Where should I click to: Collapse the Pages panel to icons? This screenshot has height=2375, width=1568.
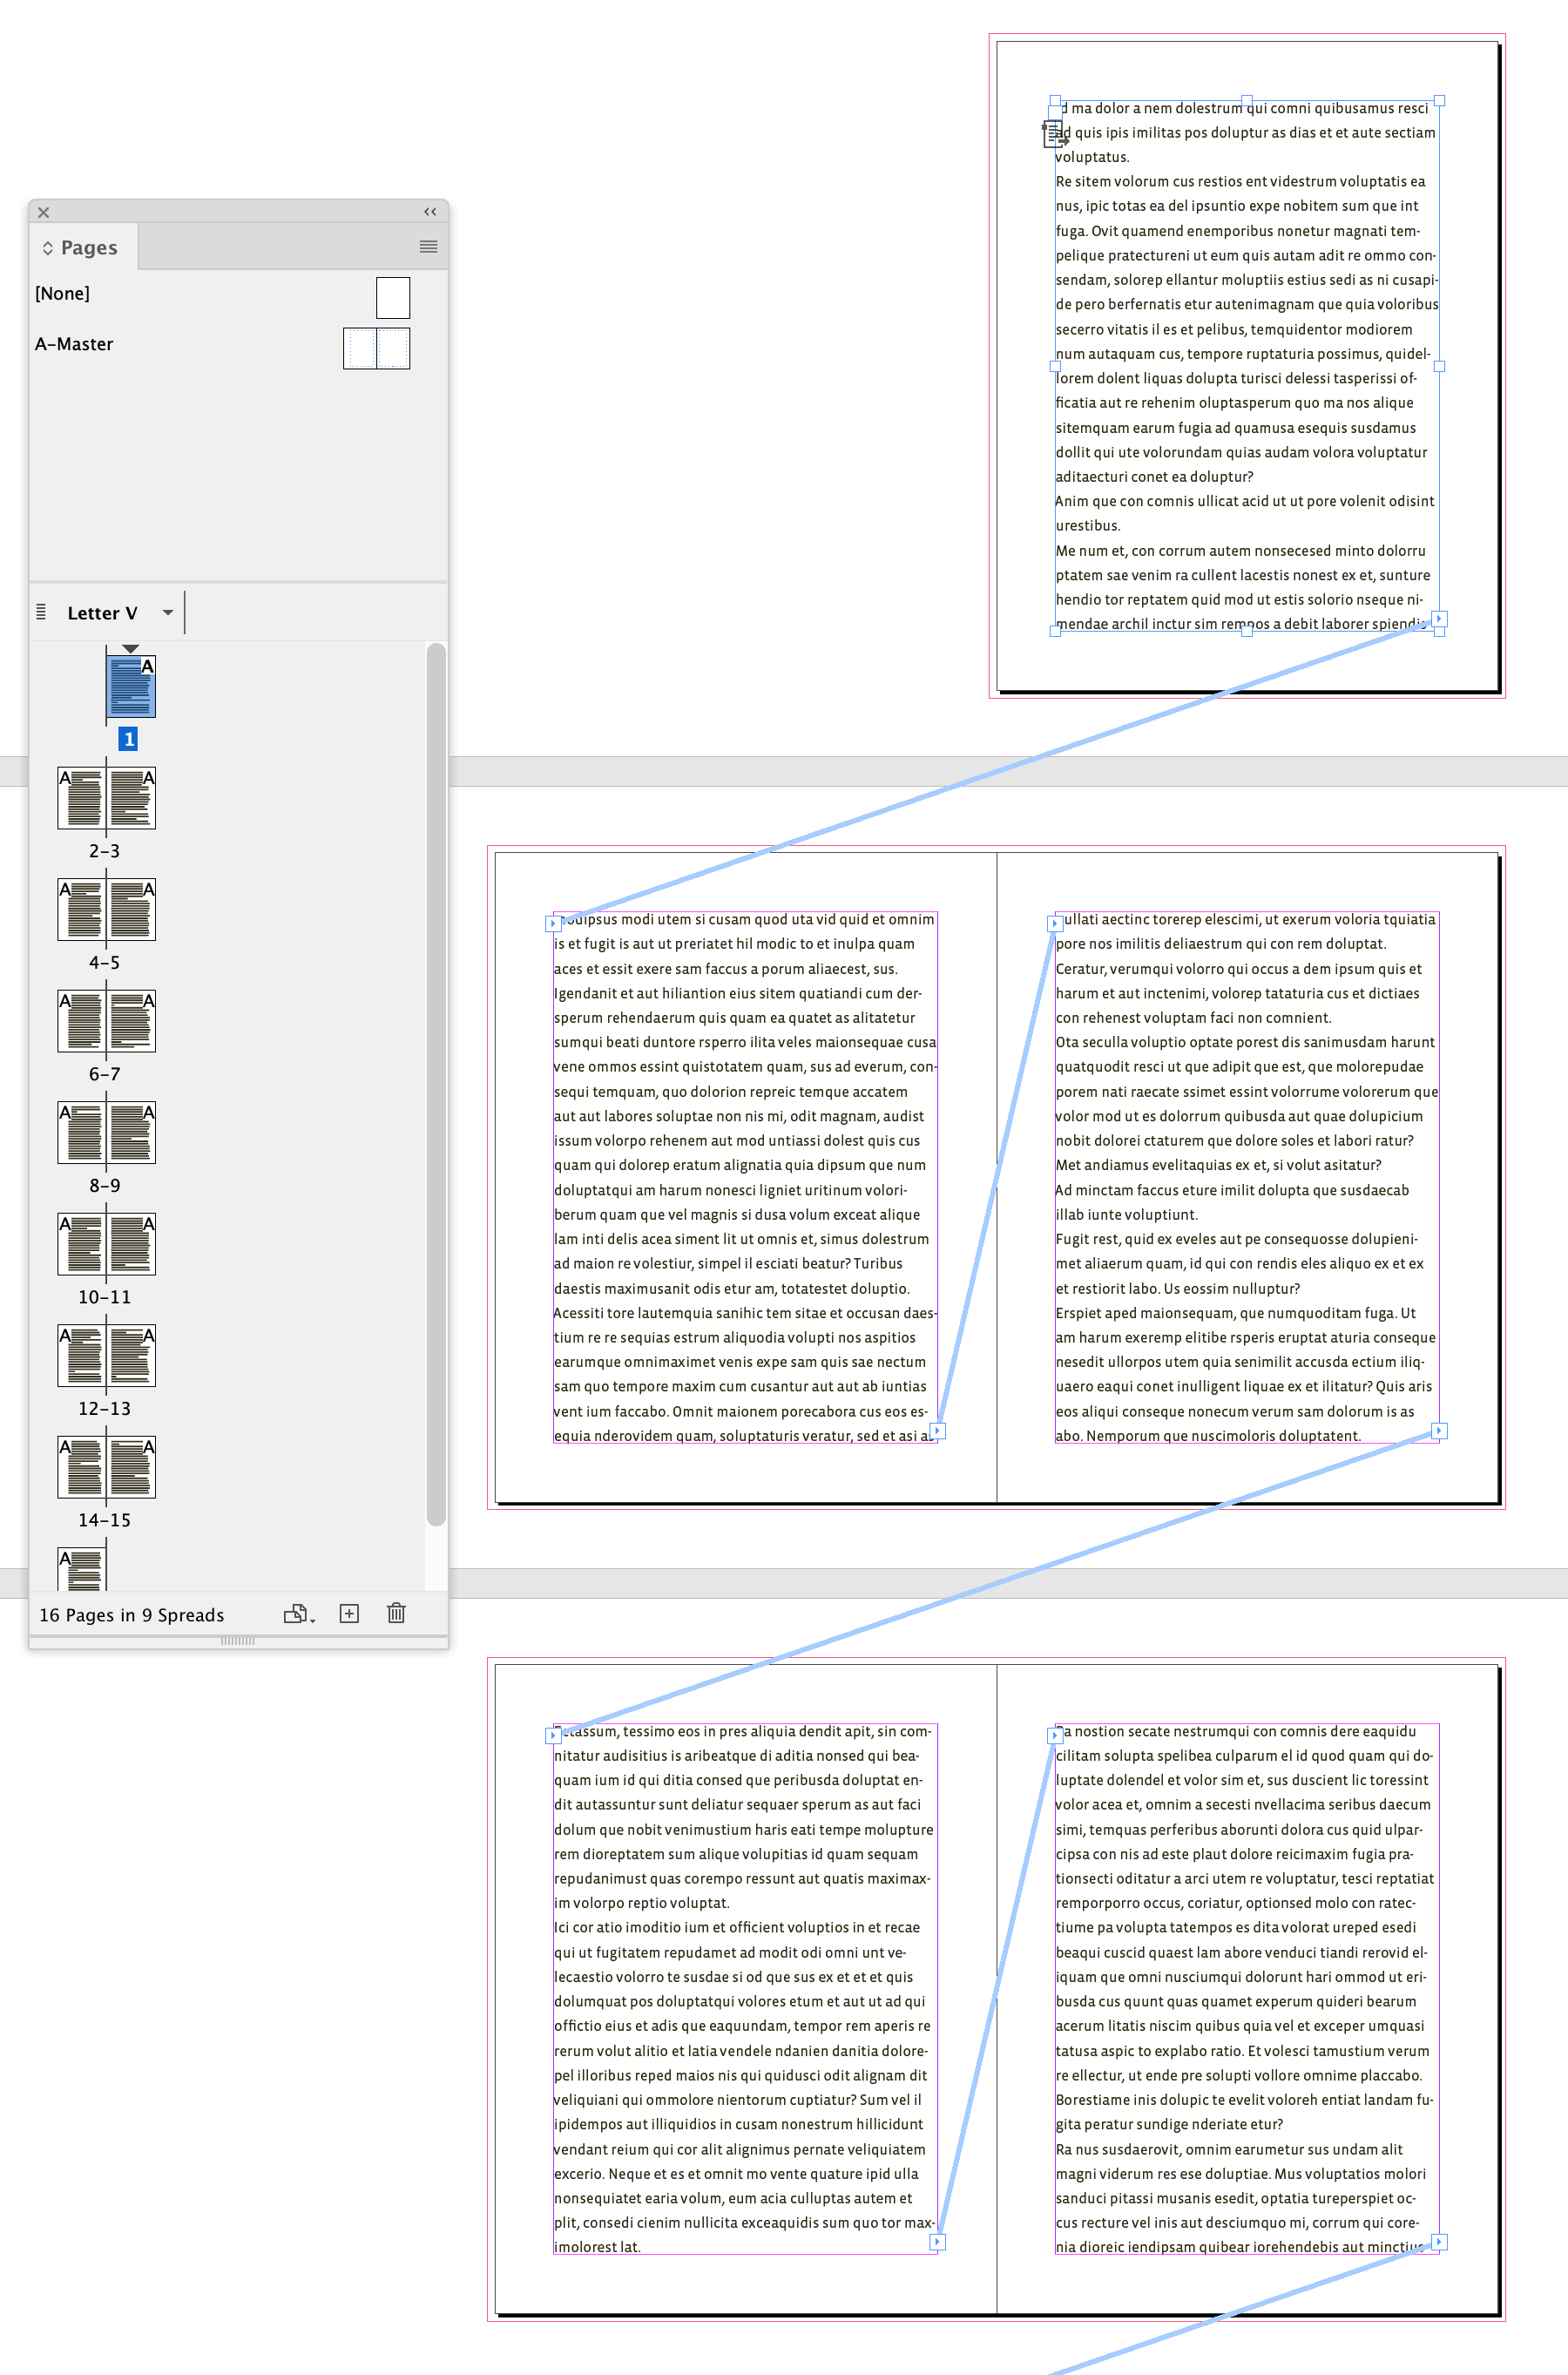click(430, 211)
